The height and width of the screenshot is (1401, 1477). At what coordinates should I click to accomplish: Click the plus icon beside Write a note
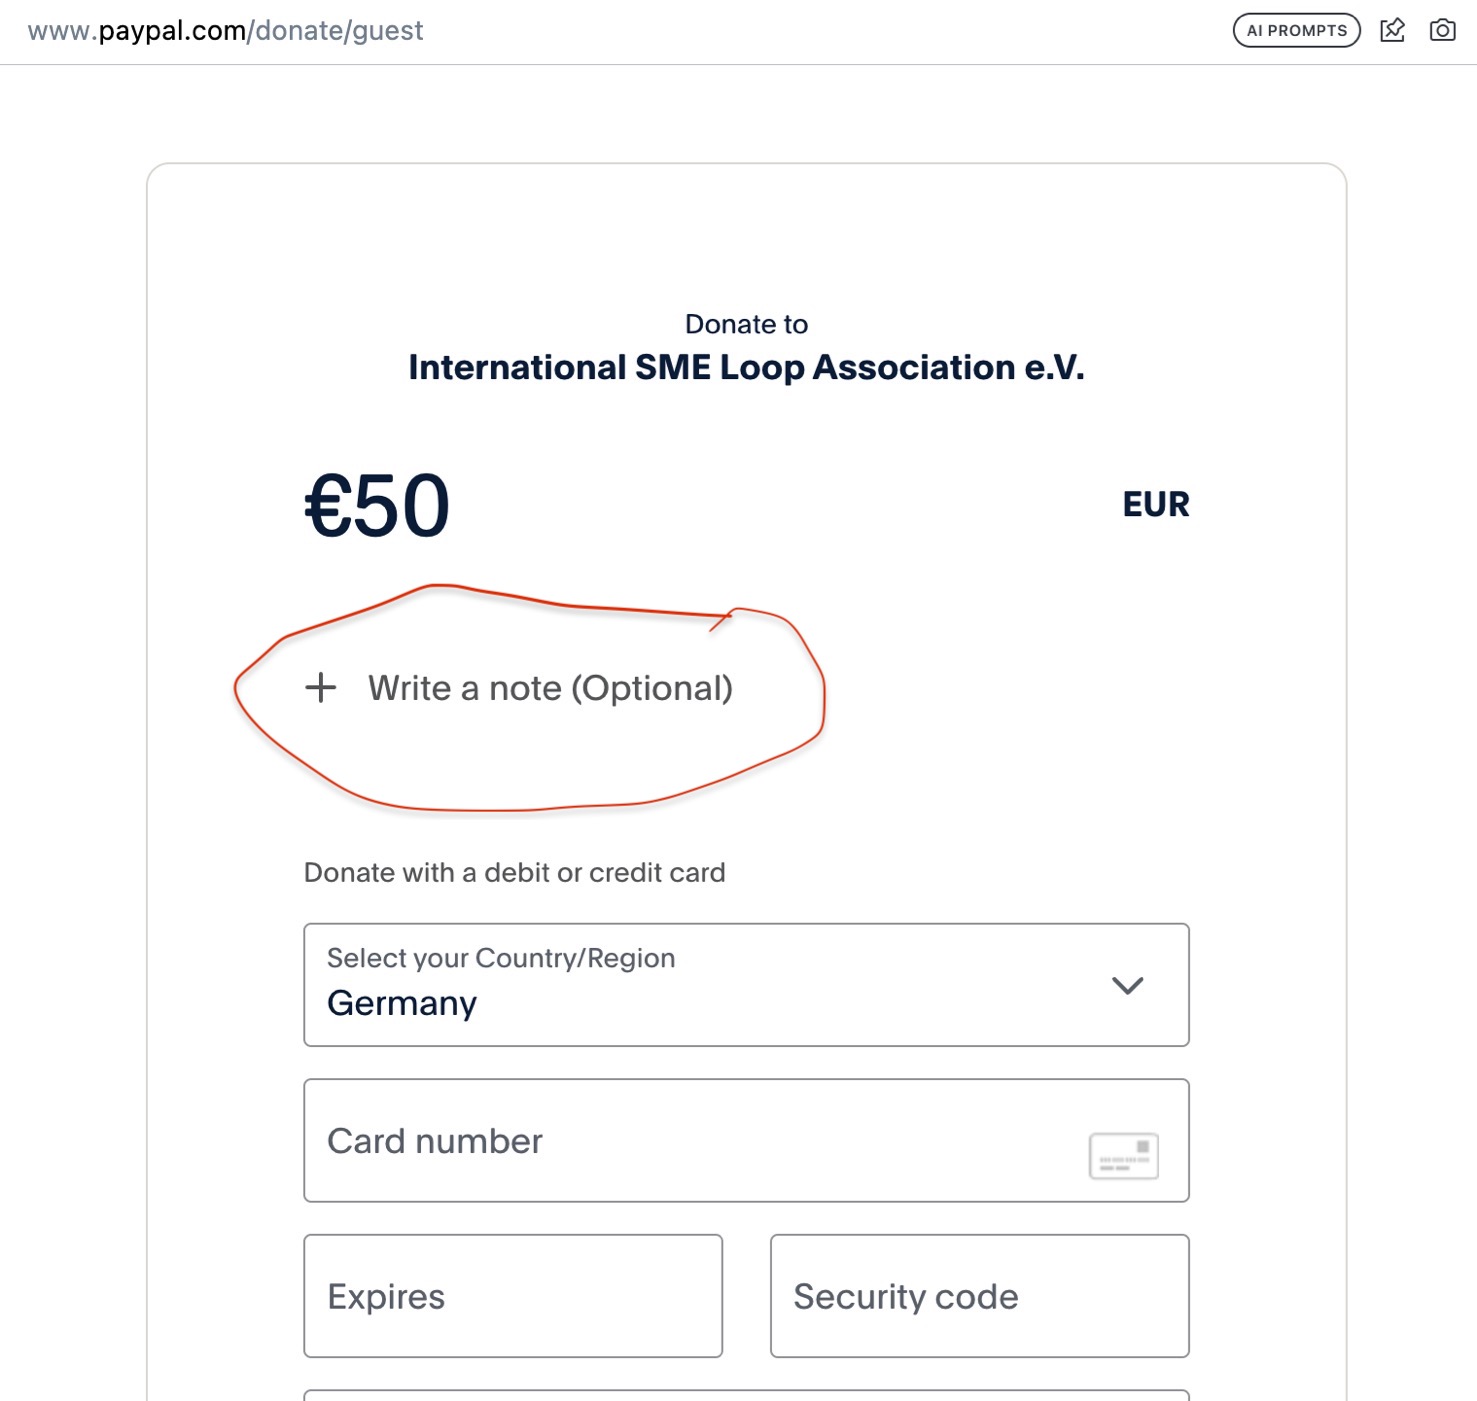(x=321, y=688)
